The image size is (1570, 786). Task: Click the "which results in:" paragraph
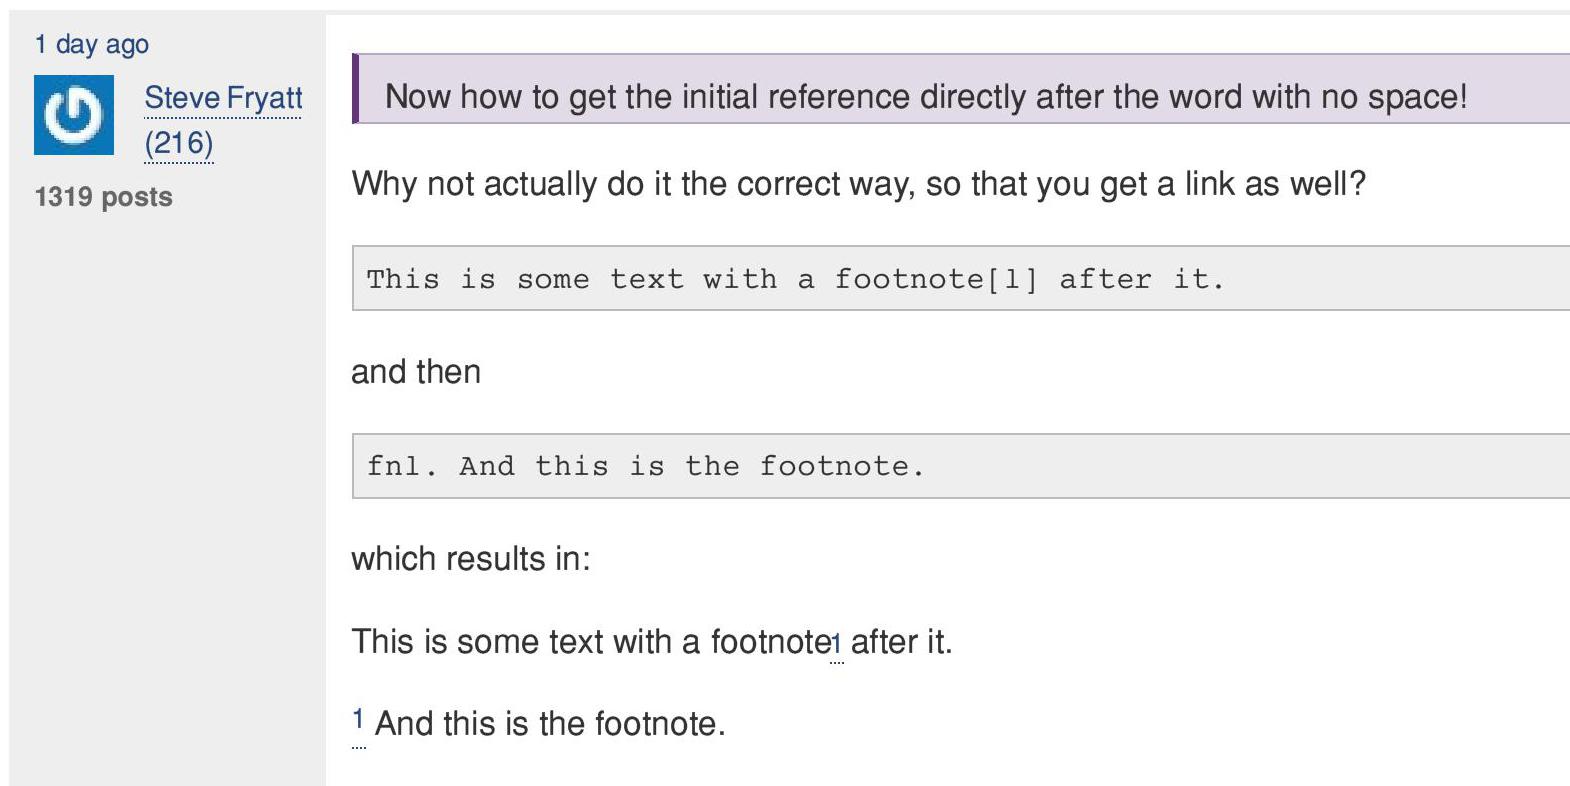(x=471, y=559)
